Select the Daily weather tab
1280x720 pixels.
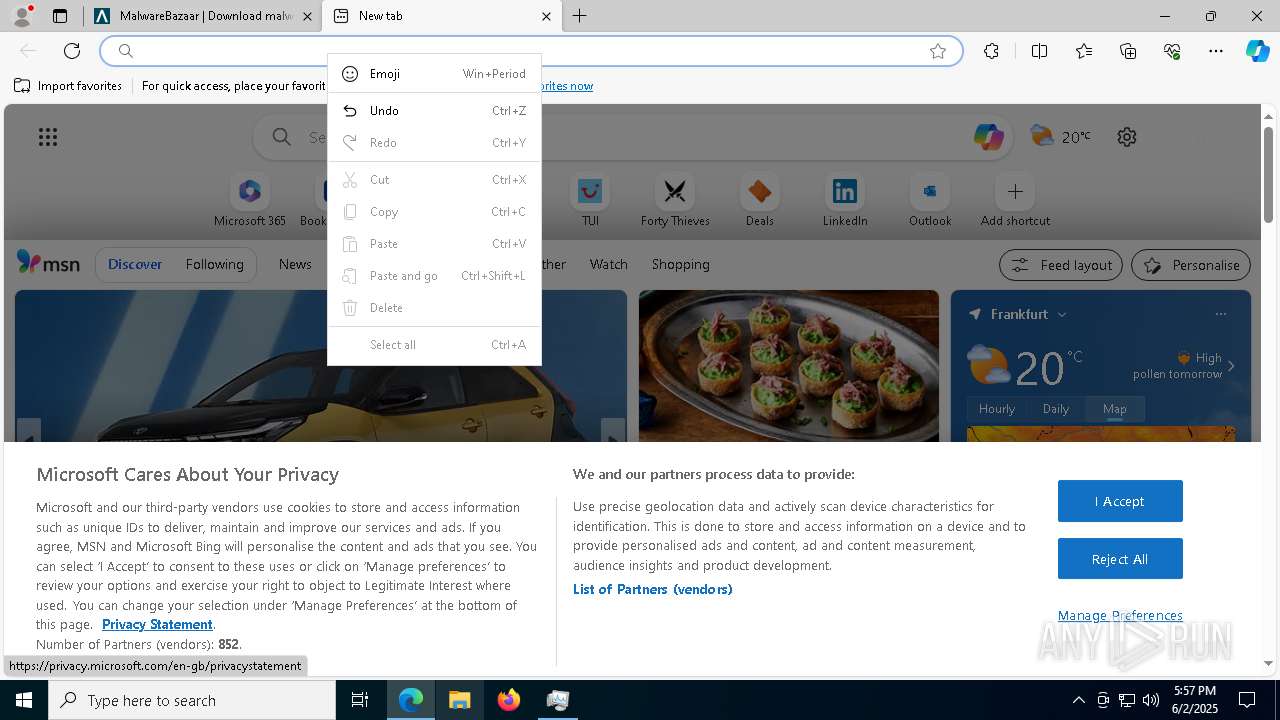1056,409
